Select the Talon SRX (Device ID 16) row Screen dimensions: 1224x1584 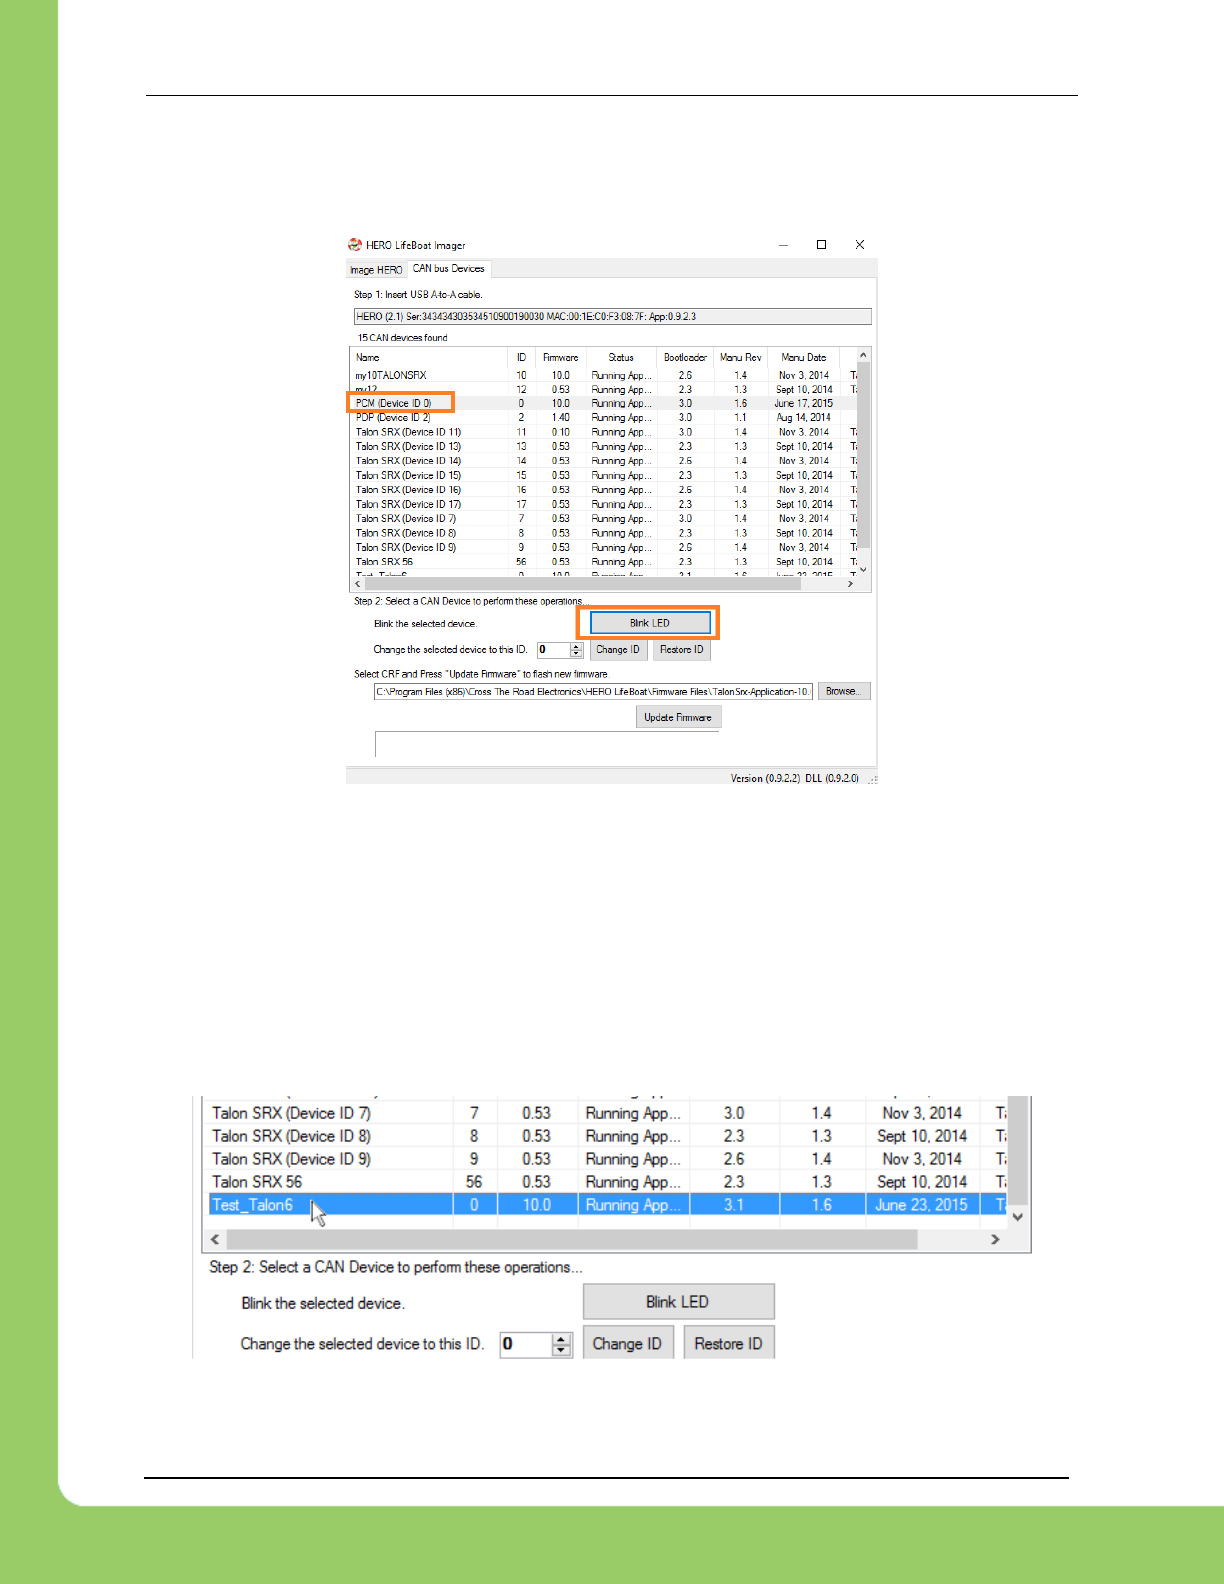[x=604, y=490]
